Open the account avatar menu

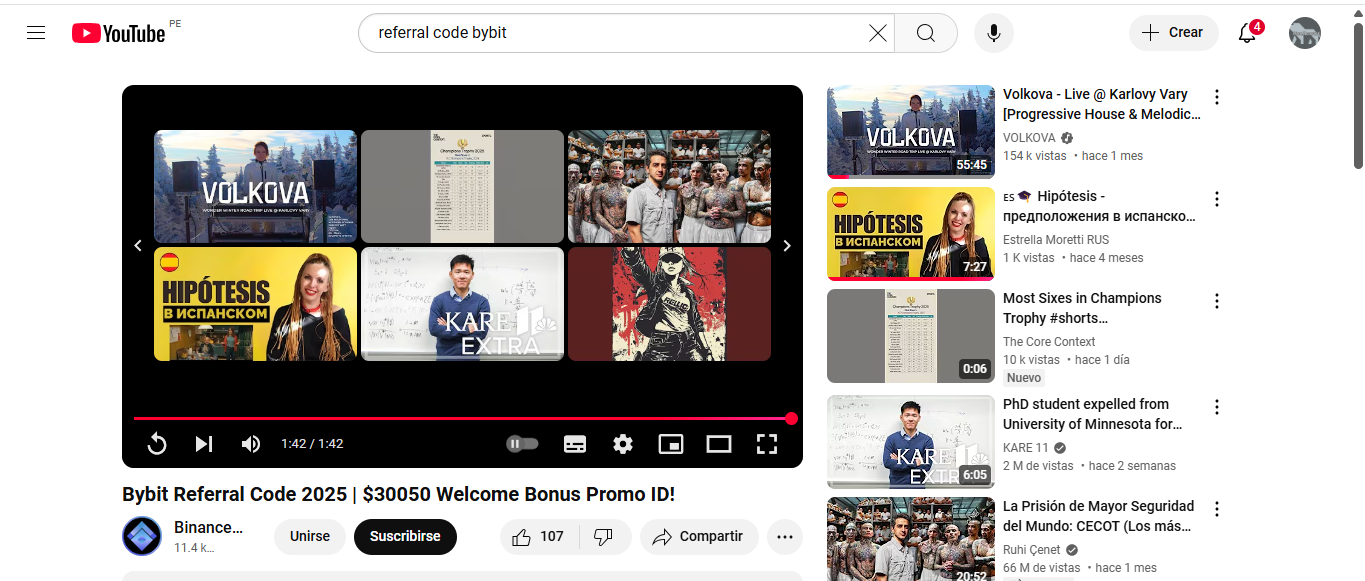point(1305,33)
